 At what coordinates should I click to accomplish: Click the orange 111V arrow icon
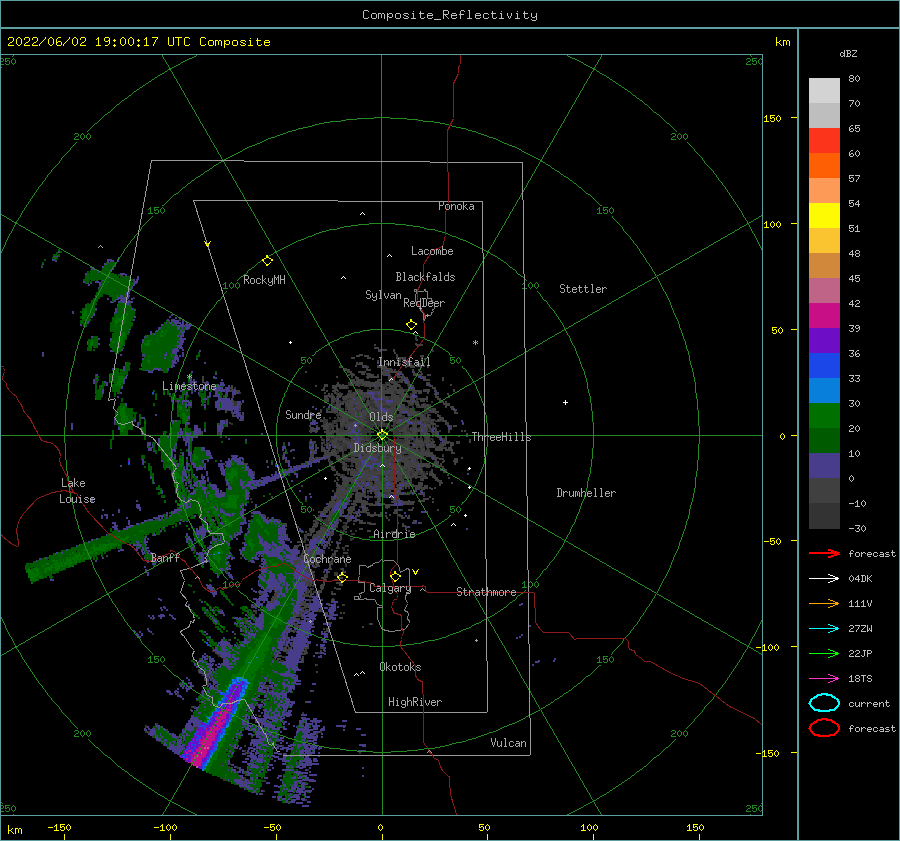[824, 603]
